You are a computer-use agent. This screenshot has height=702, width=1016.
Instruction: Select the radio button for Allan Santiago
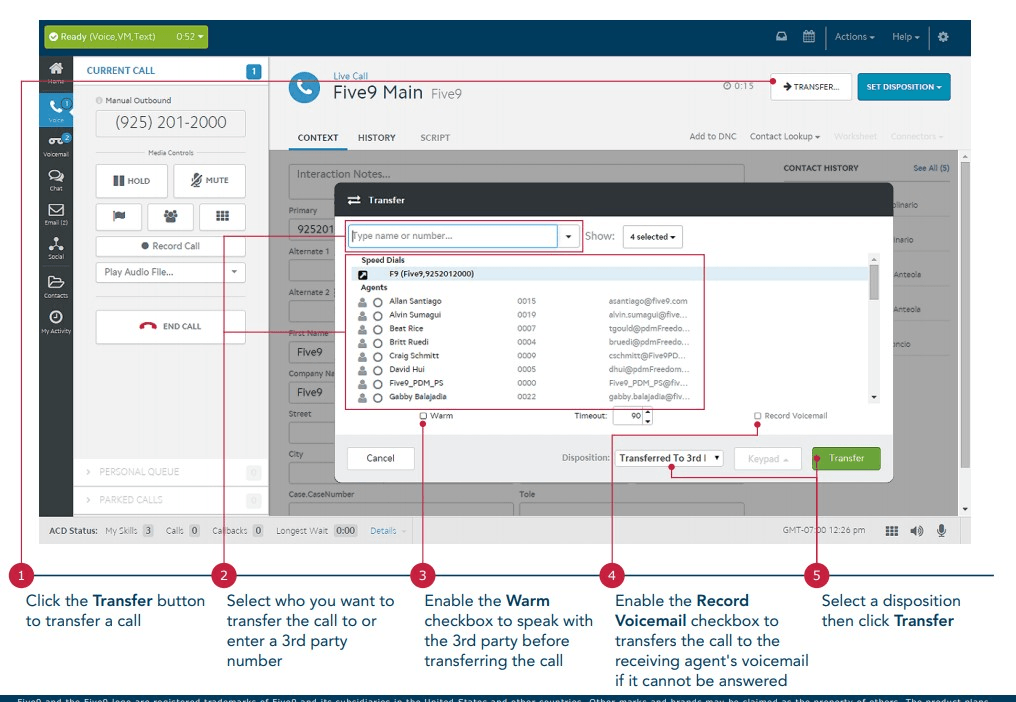click(x=378, y=302)
